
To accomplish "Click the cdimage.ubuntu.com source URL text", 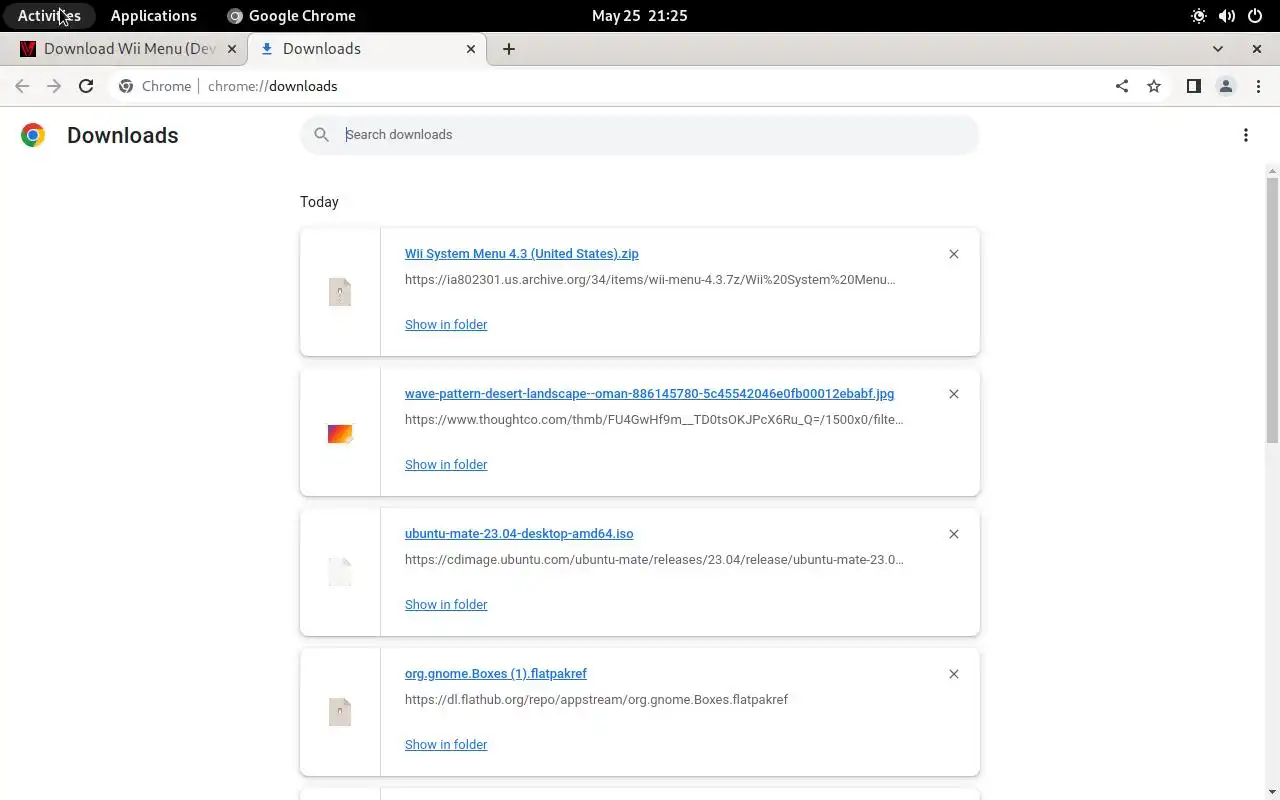I will pos(654,560).
